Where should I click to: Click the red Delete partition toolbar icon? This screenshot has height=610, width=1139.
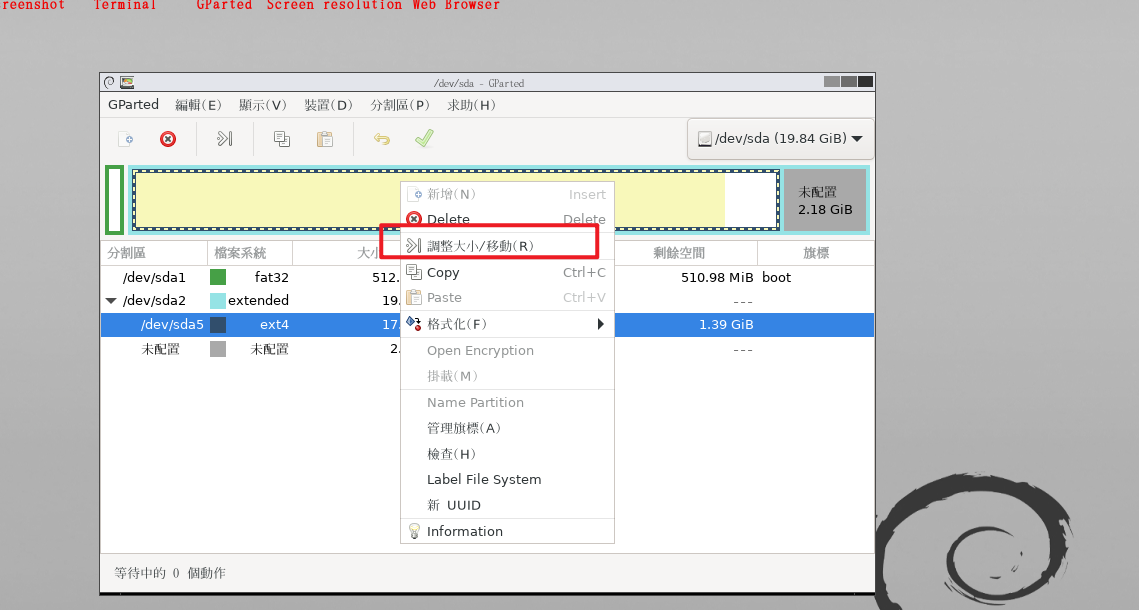(x=168, y=139)
